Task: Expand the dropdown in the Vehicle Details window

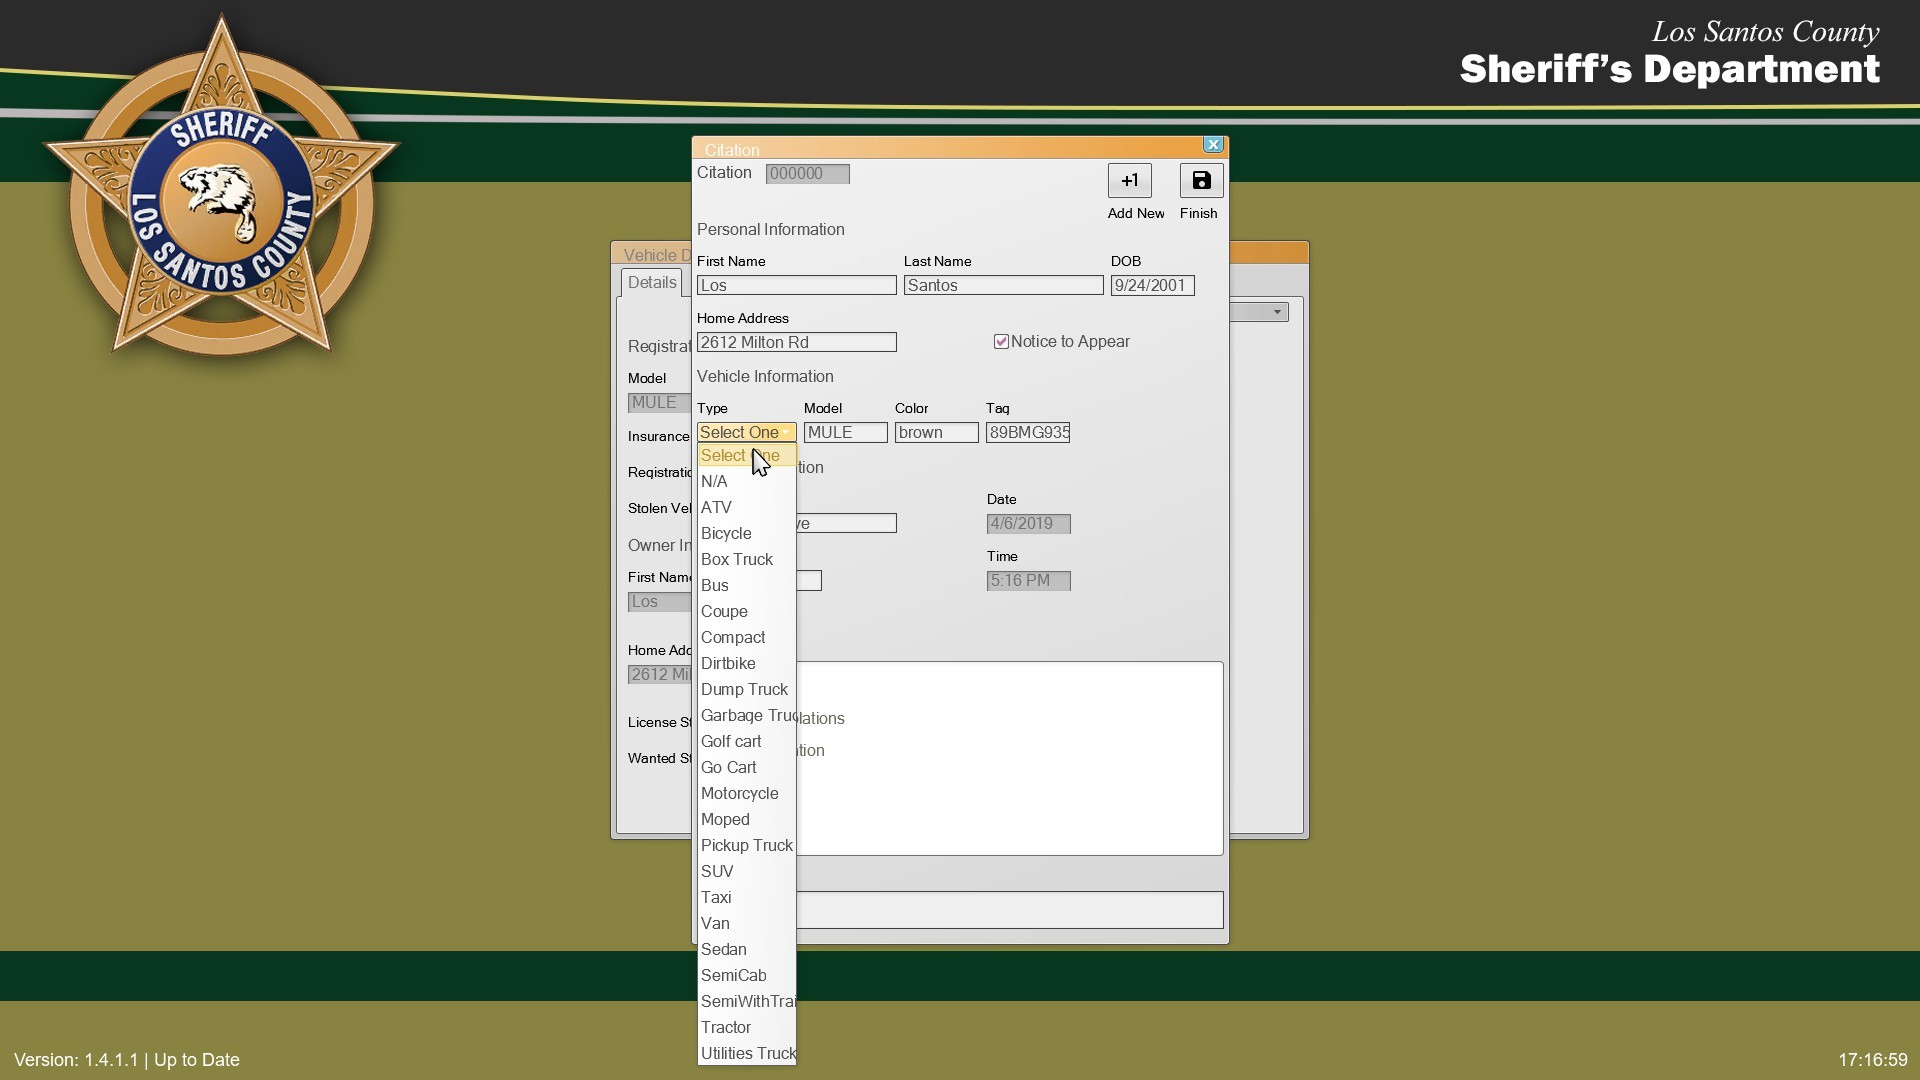Action: point(1276,312)
